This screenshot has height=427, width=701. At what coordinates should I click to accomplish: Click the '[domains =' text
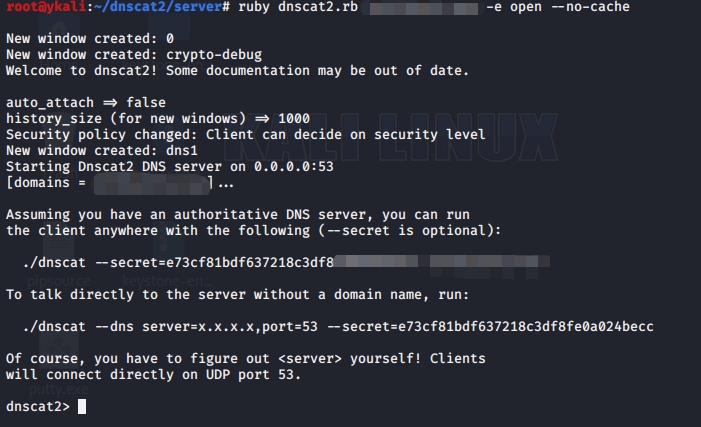[48, 184]
